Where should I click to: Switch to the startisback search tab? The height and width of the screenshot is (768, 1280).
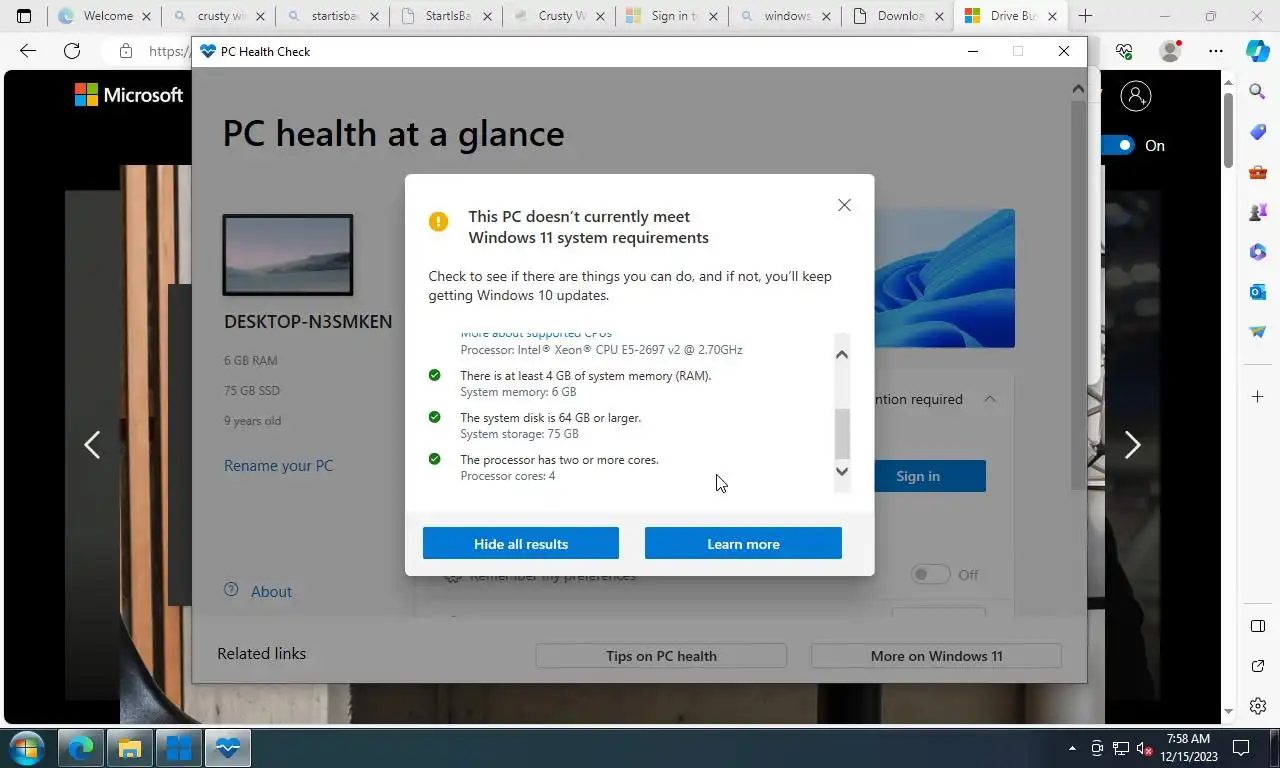(334, 16)
